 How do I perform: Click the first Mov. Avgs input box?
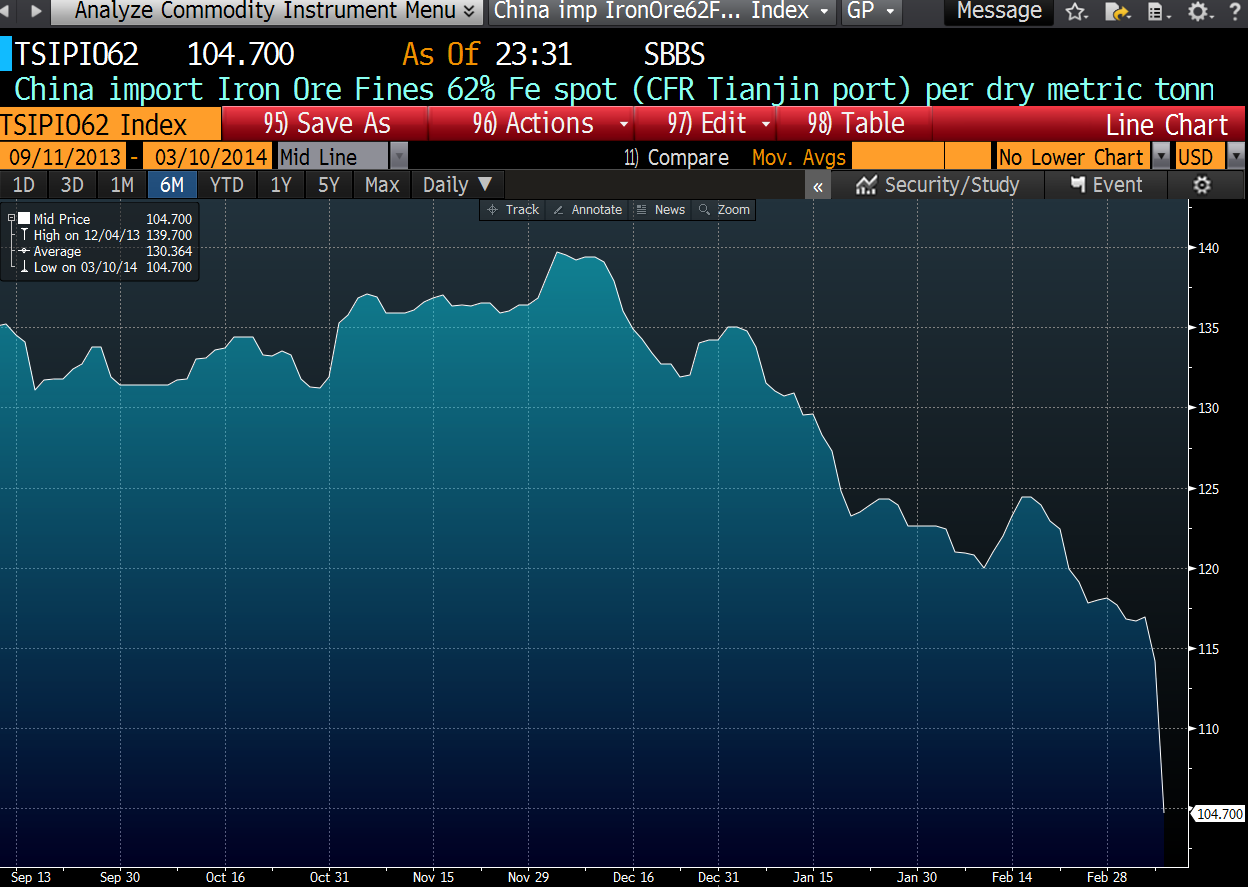(x=897, y=157)
